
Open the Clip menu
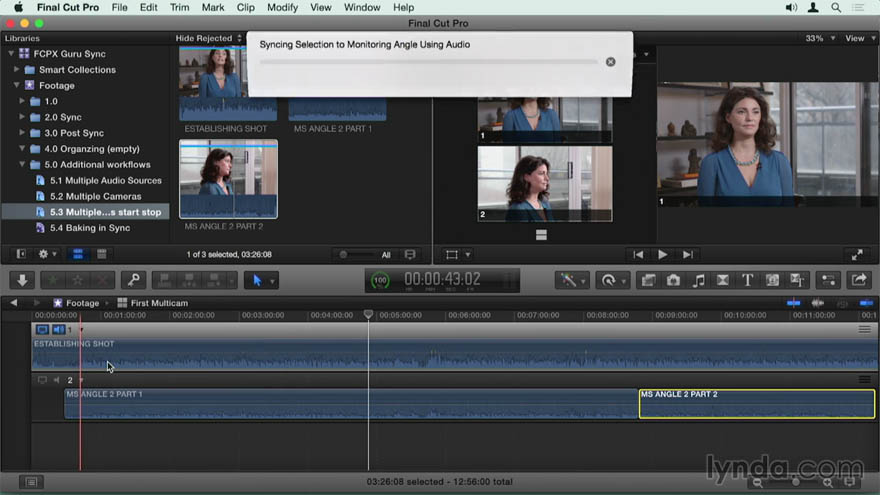(x=245, y=7)
